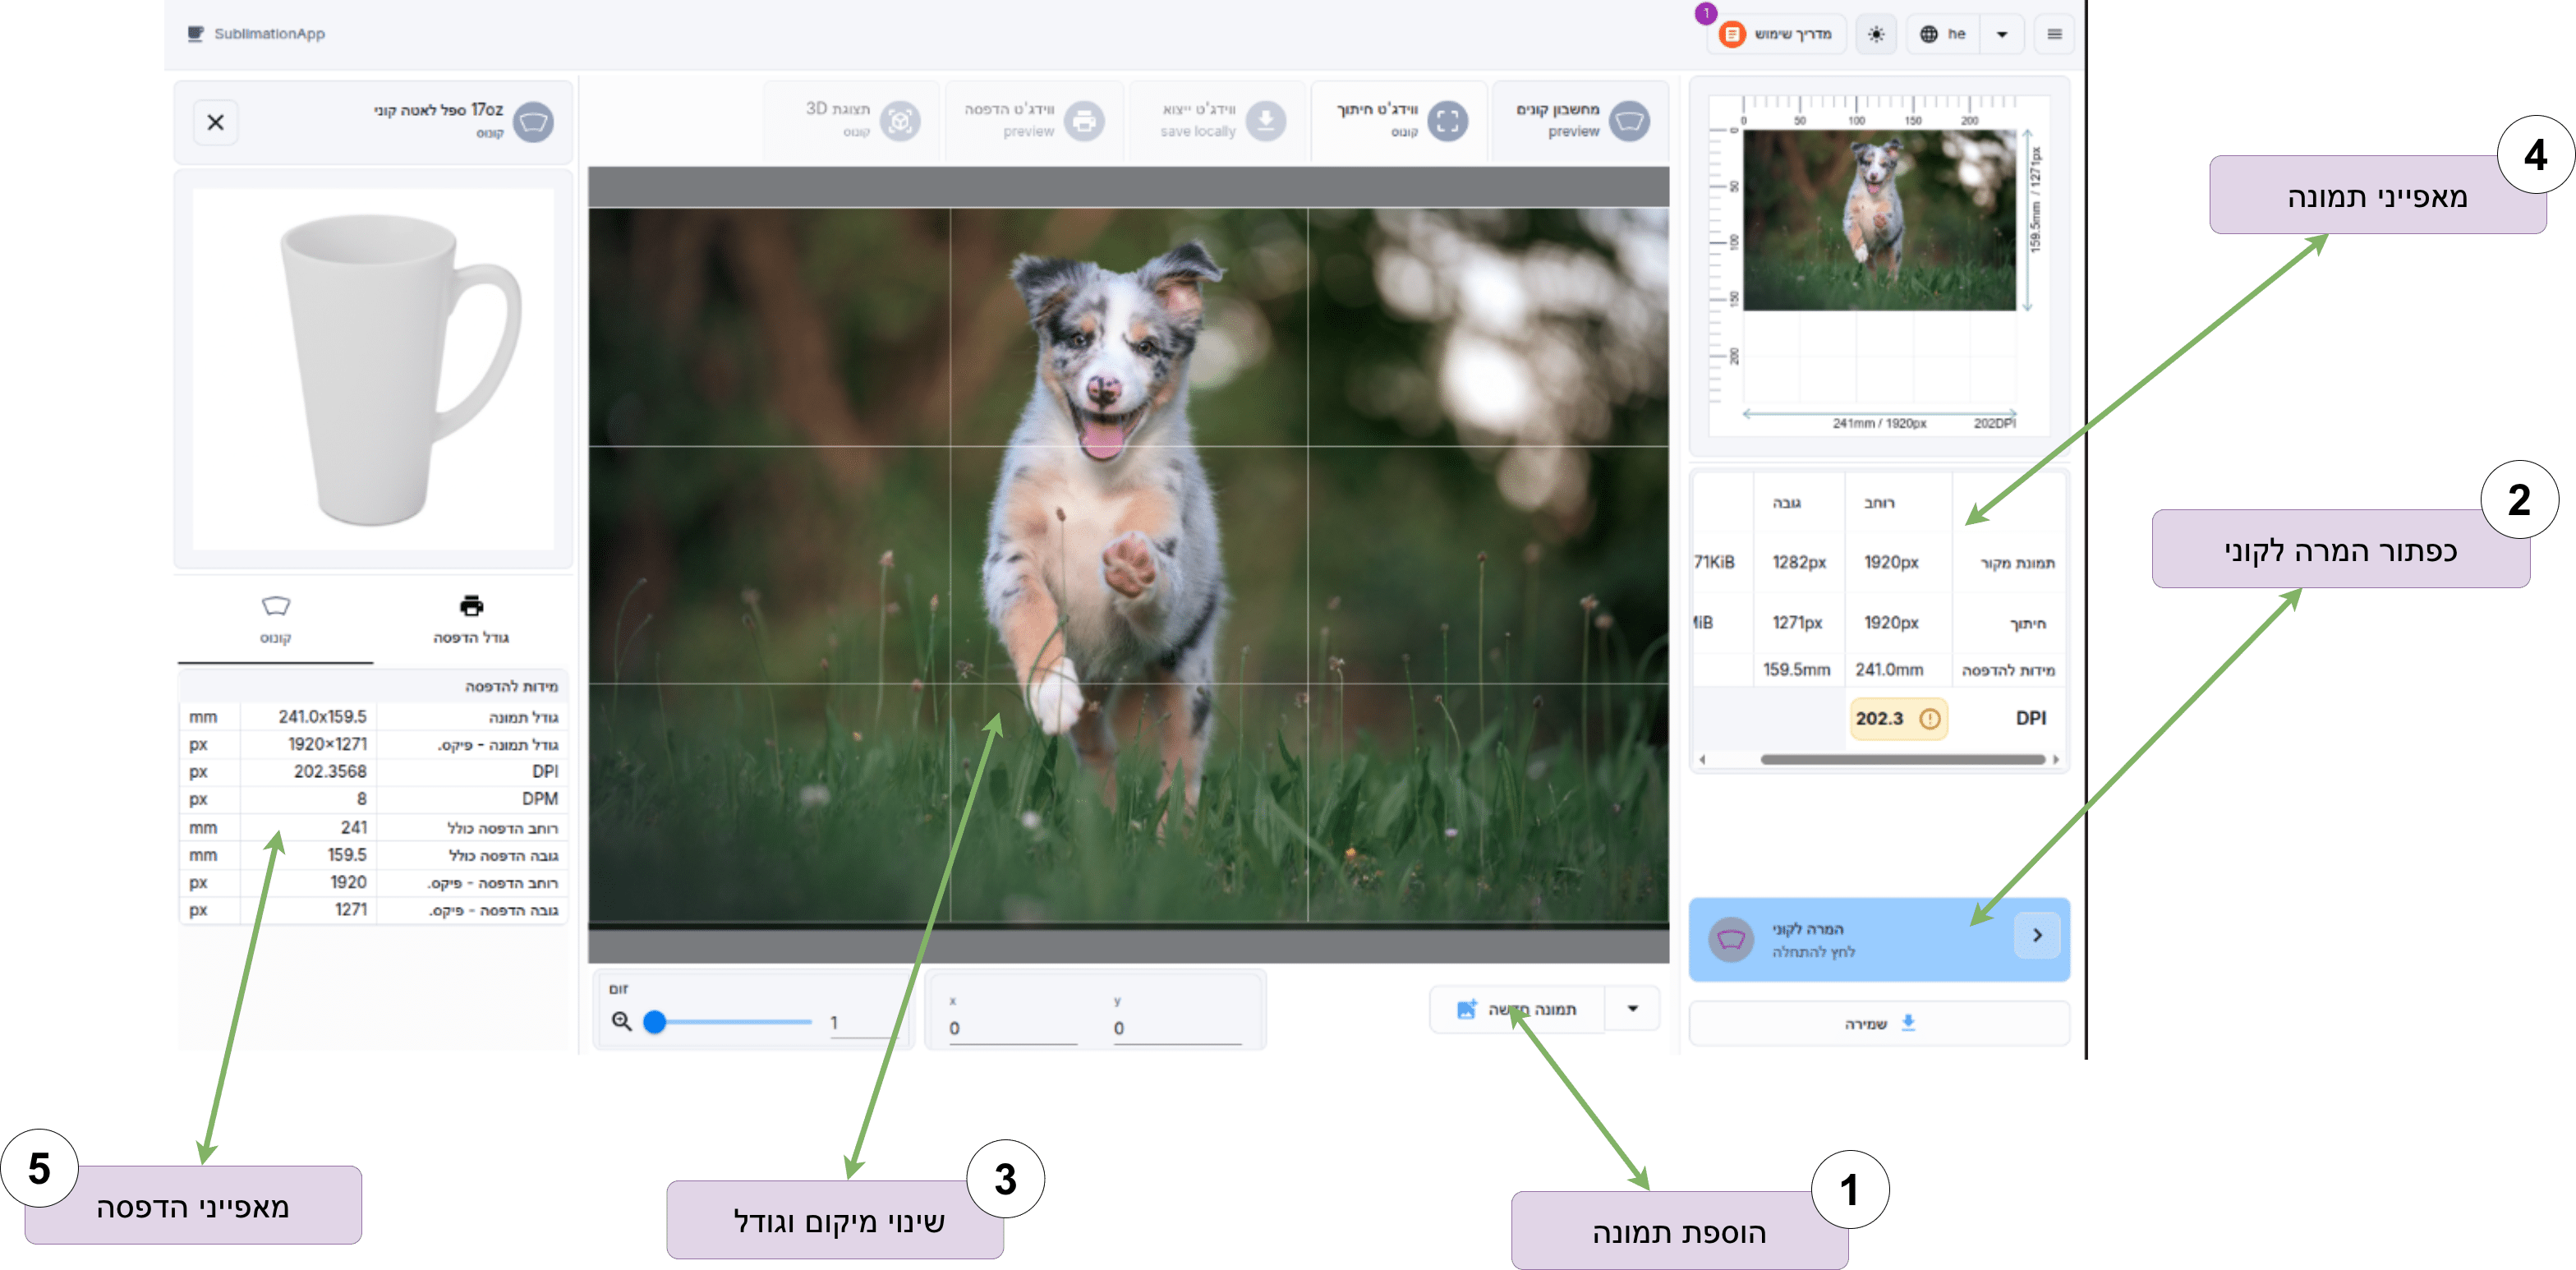
Task: Start the cone conversion blue button
Action: pyautogui.click(x=1878, y=939)
